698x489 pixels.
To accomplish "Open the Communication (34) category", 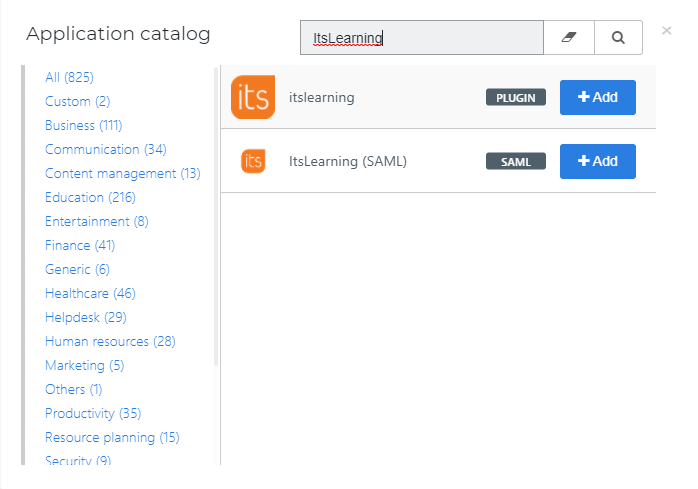I will 106,150.
